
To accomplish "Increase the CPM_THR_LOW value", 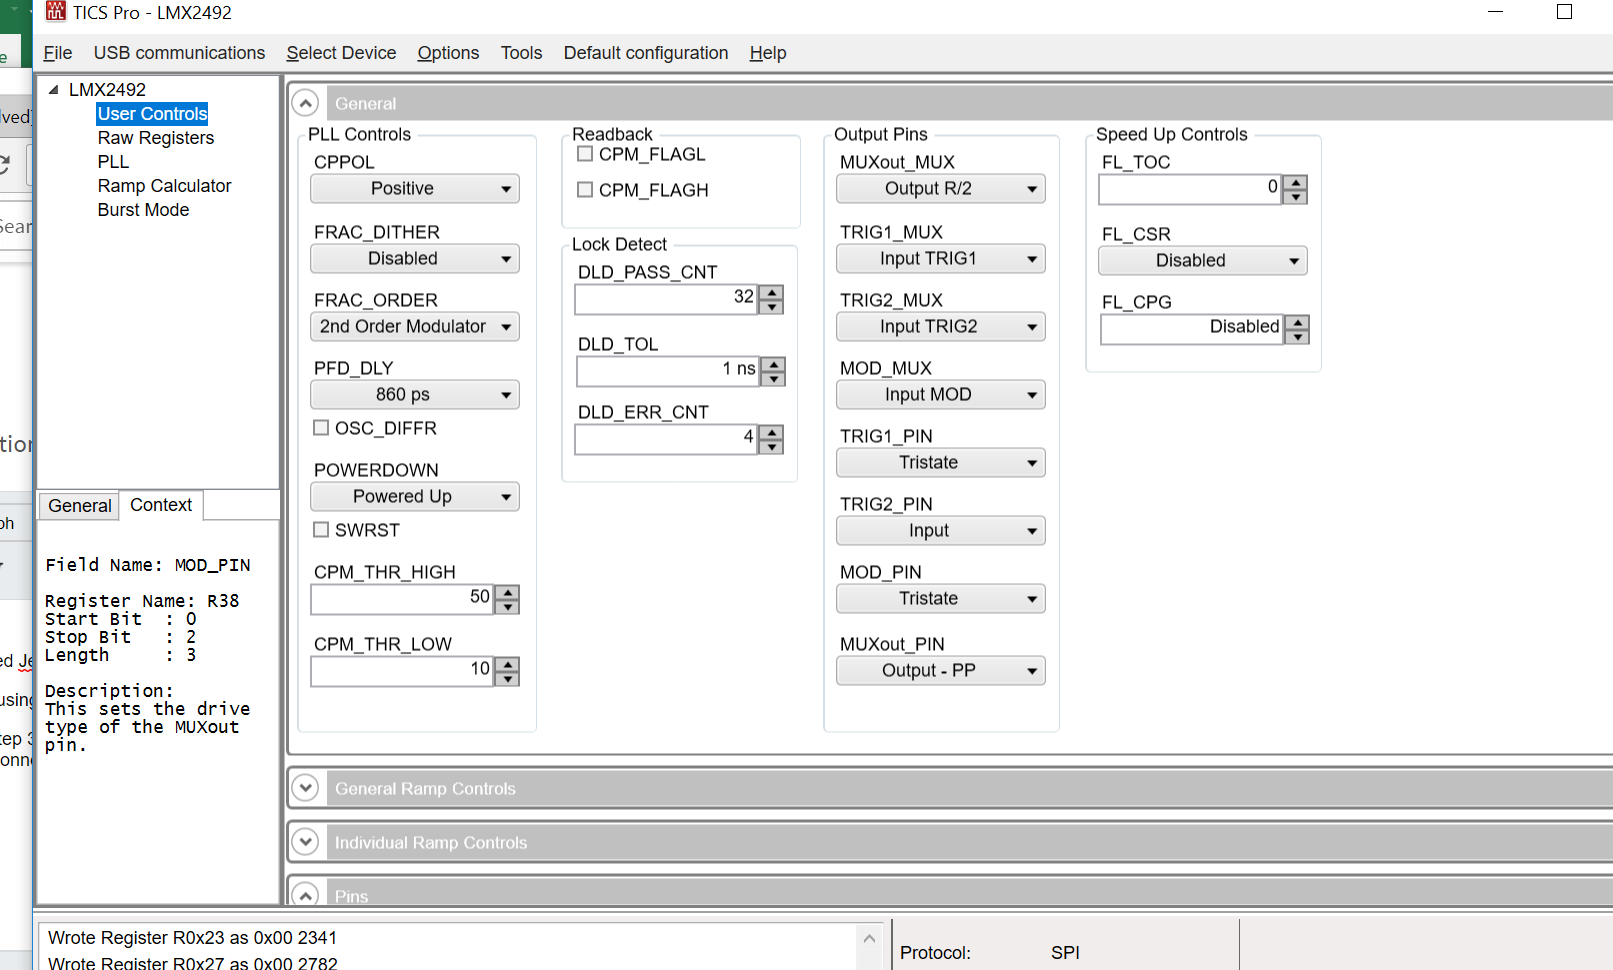I will click(x=507, y=665).
